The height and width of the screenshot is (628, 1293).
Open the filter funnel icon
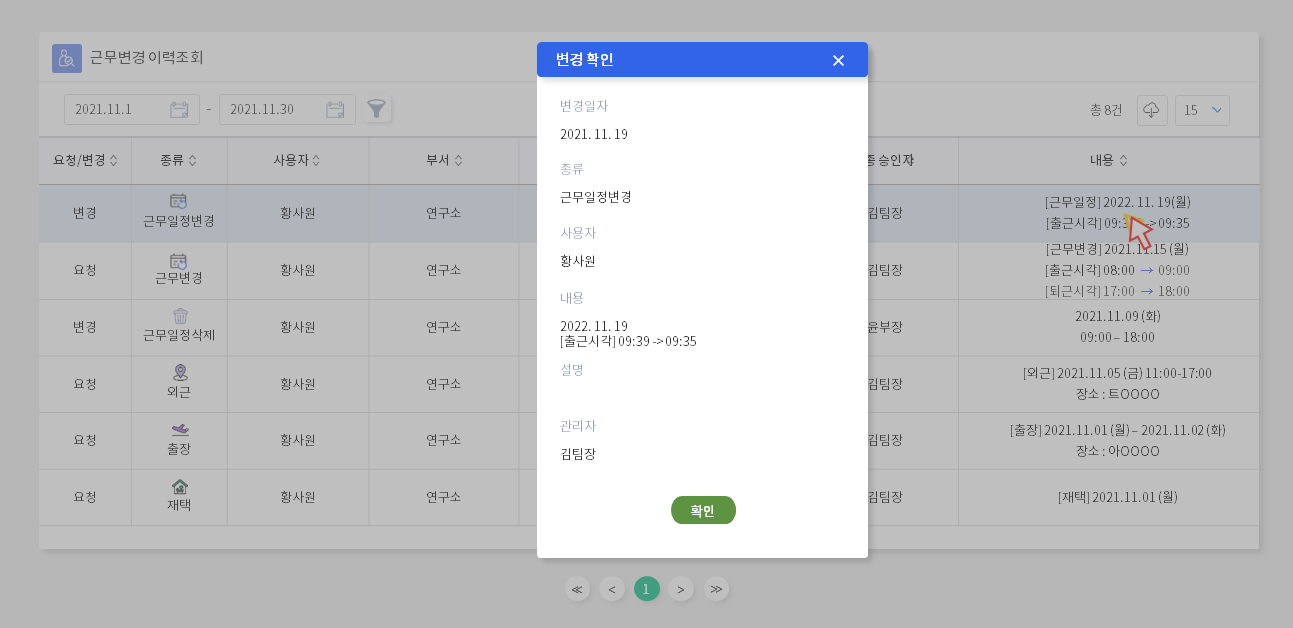tap(376, 109)
